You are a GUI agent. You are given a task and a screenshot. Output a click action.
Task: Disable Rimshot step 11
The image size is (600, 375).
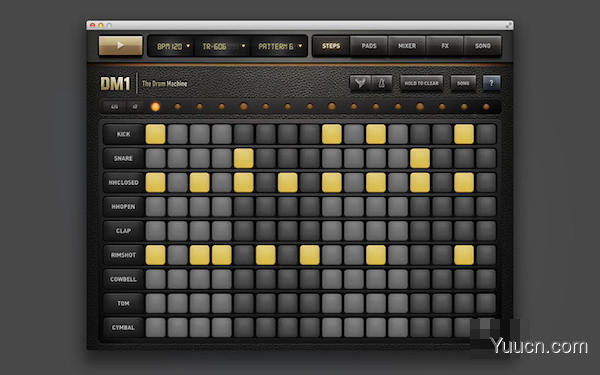(376, 255)
